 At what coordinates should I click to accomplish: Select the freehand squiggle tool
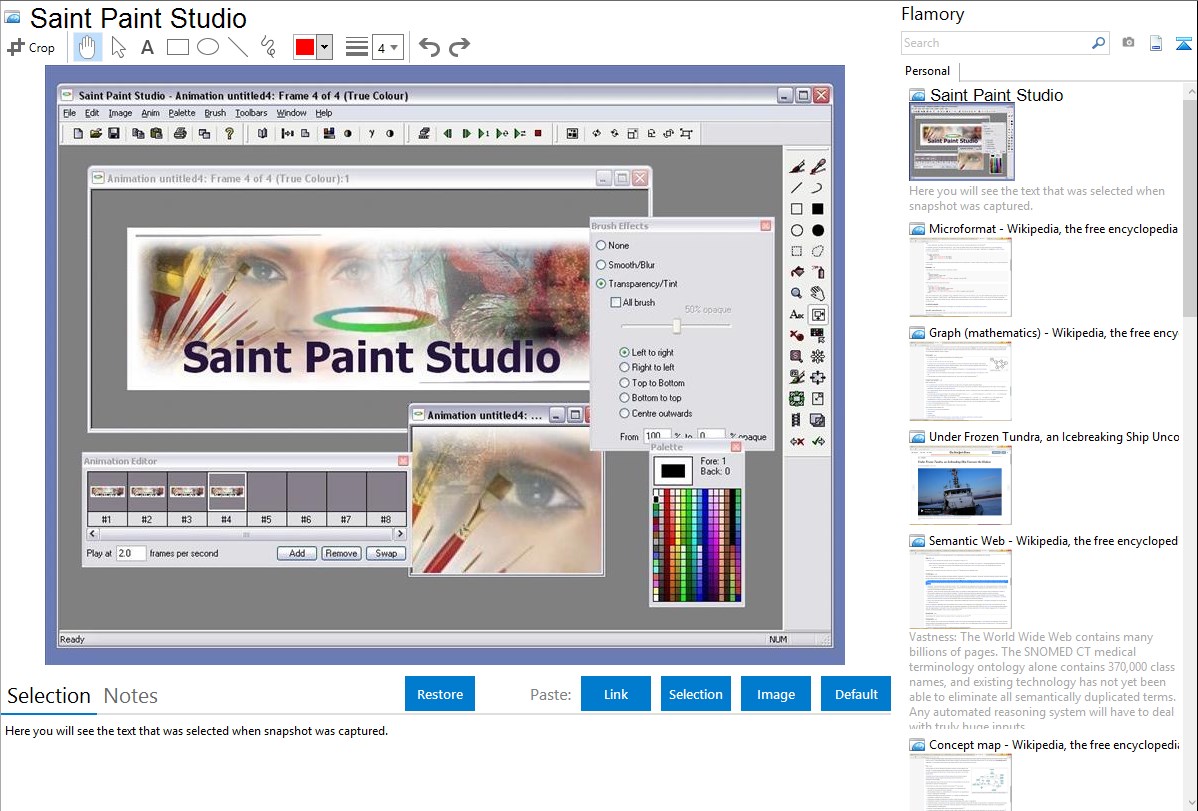pos(268,47)
